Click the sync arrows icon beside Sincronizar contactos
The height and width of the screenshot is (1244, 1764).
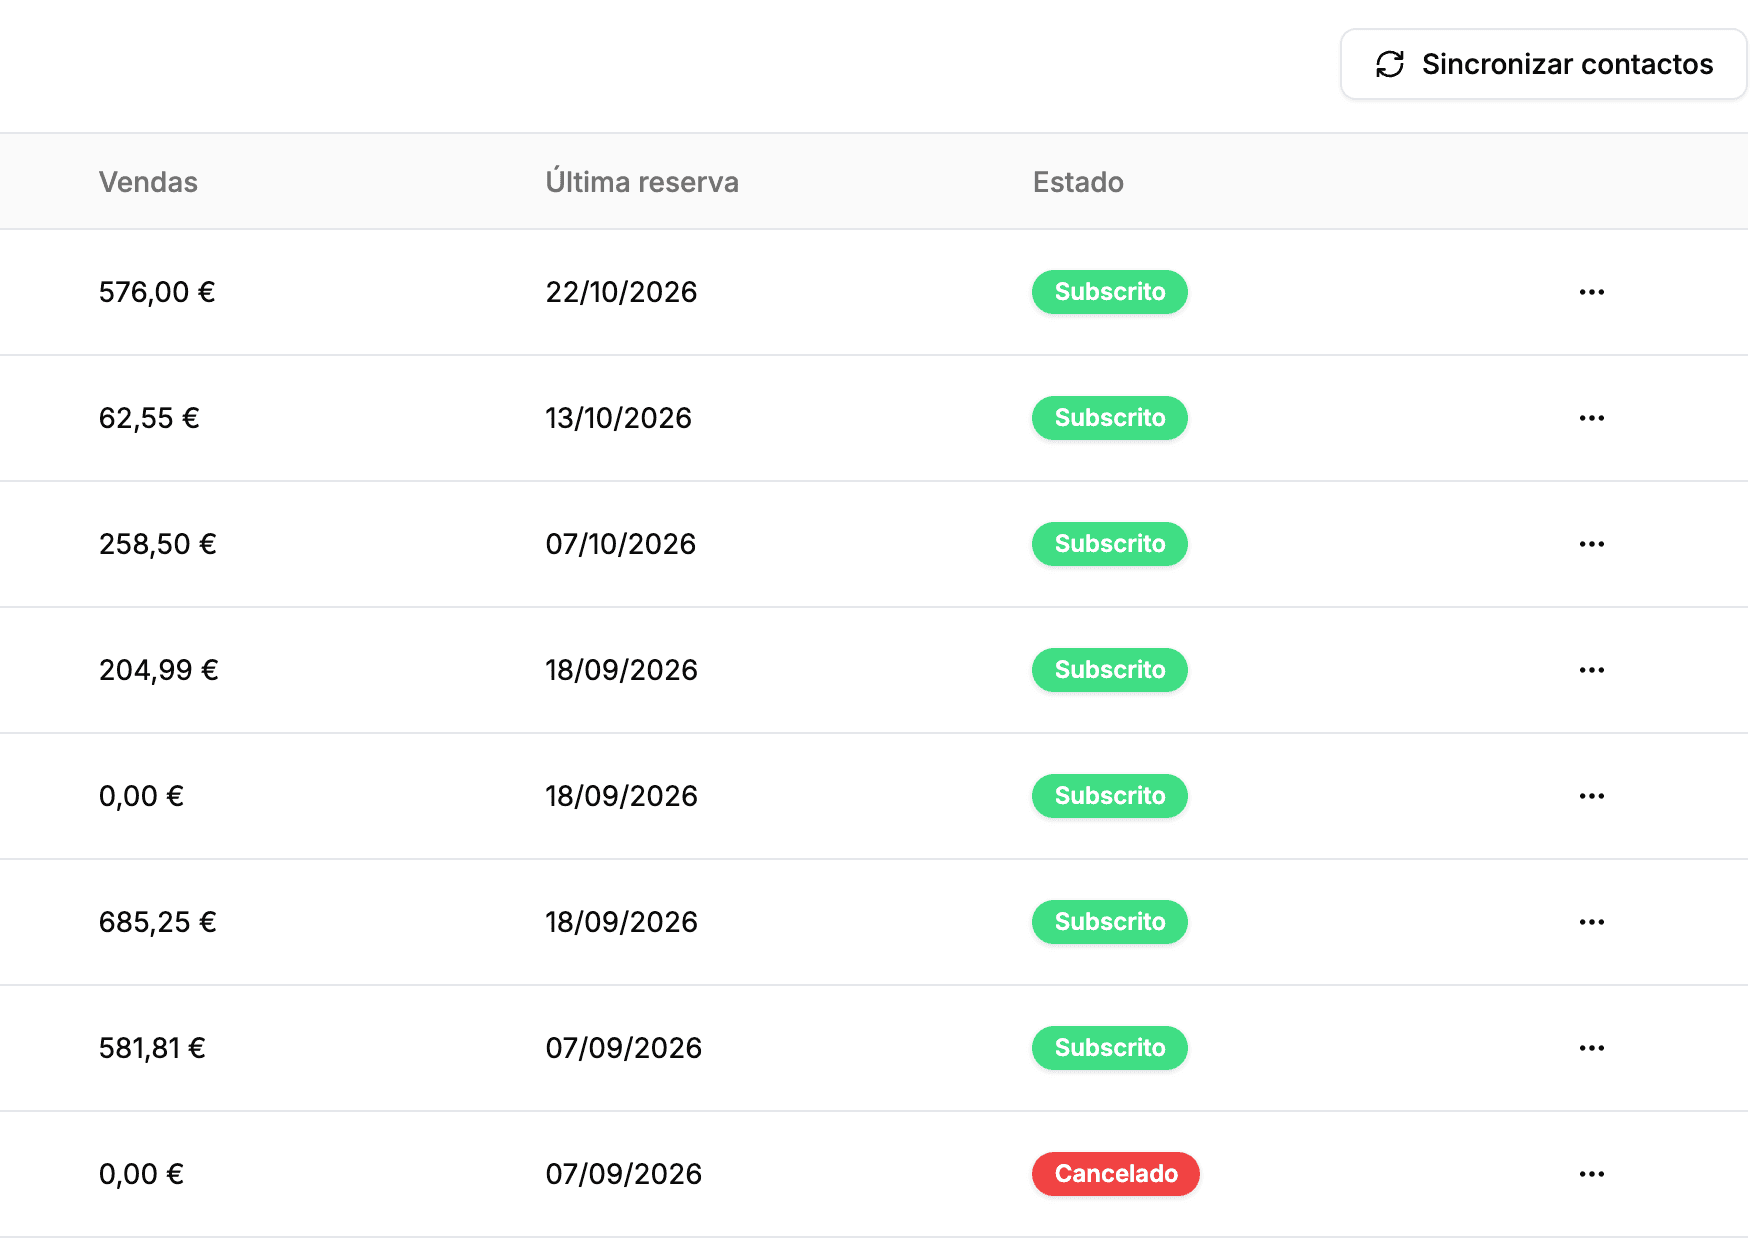click(x=1390, y=64)
